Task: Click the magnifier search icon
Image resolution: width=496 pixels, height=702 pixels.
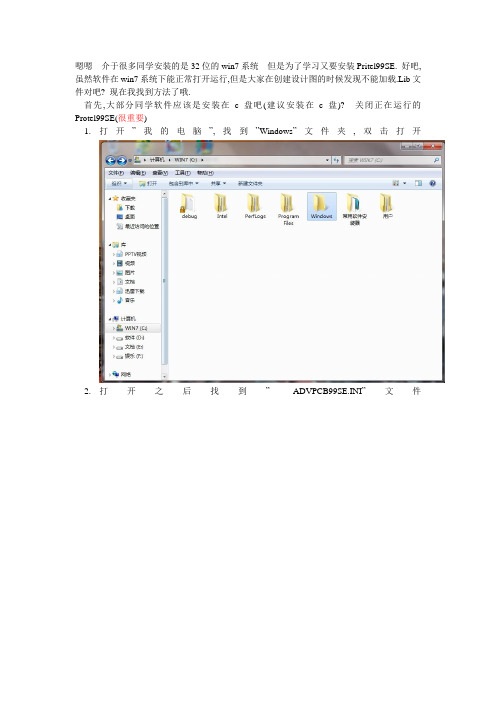Action: pos(436,160)
